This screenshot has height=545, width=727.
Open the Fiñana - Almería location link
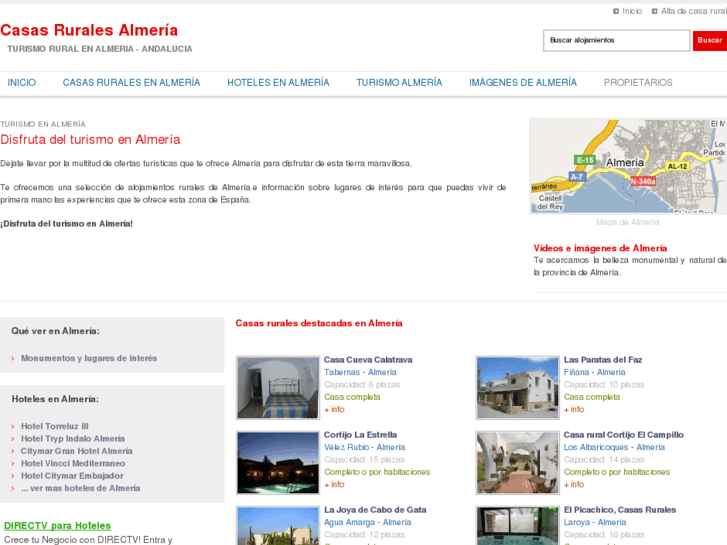[x=594, y=372]
